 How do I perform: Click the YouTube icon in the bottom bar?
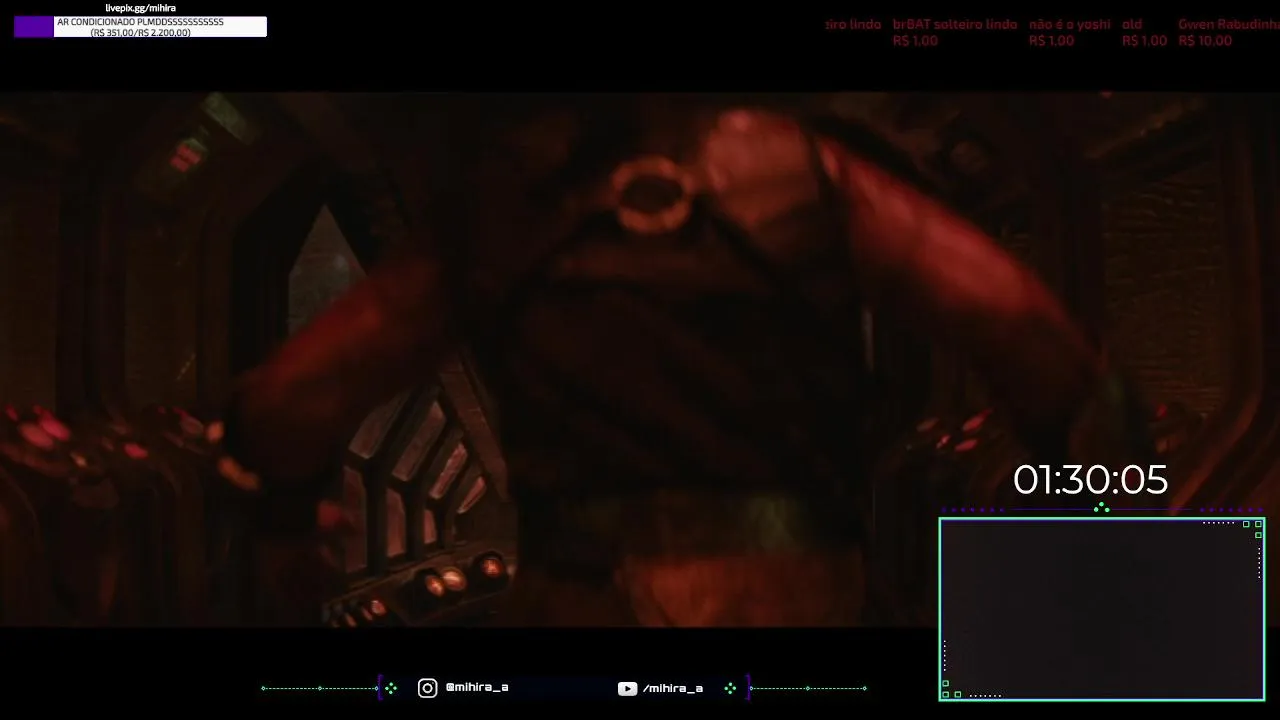pos(627,688)
